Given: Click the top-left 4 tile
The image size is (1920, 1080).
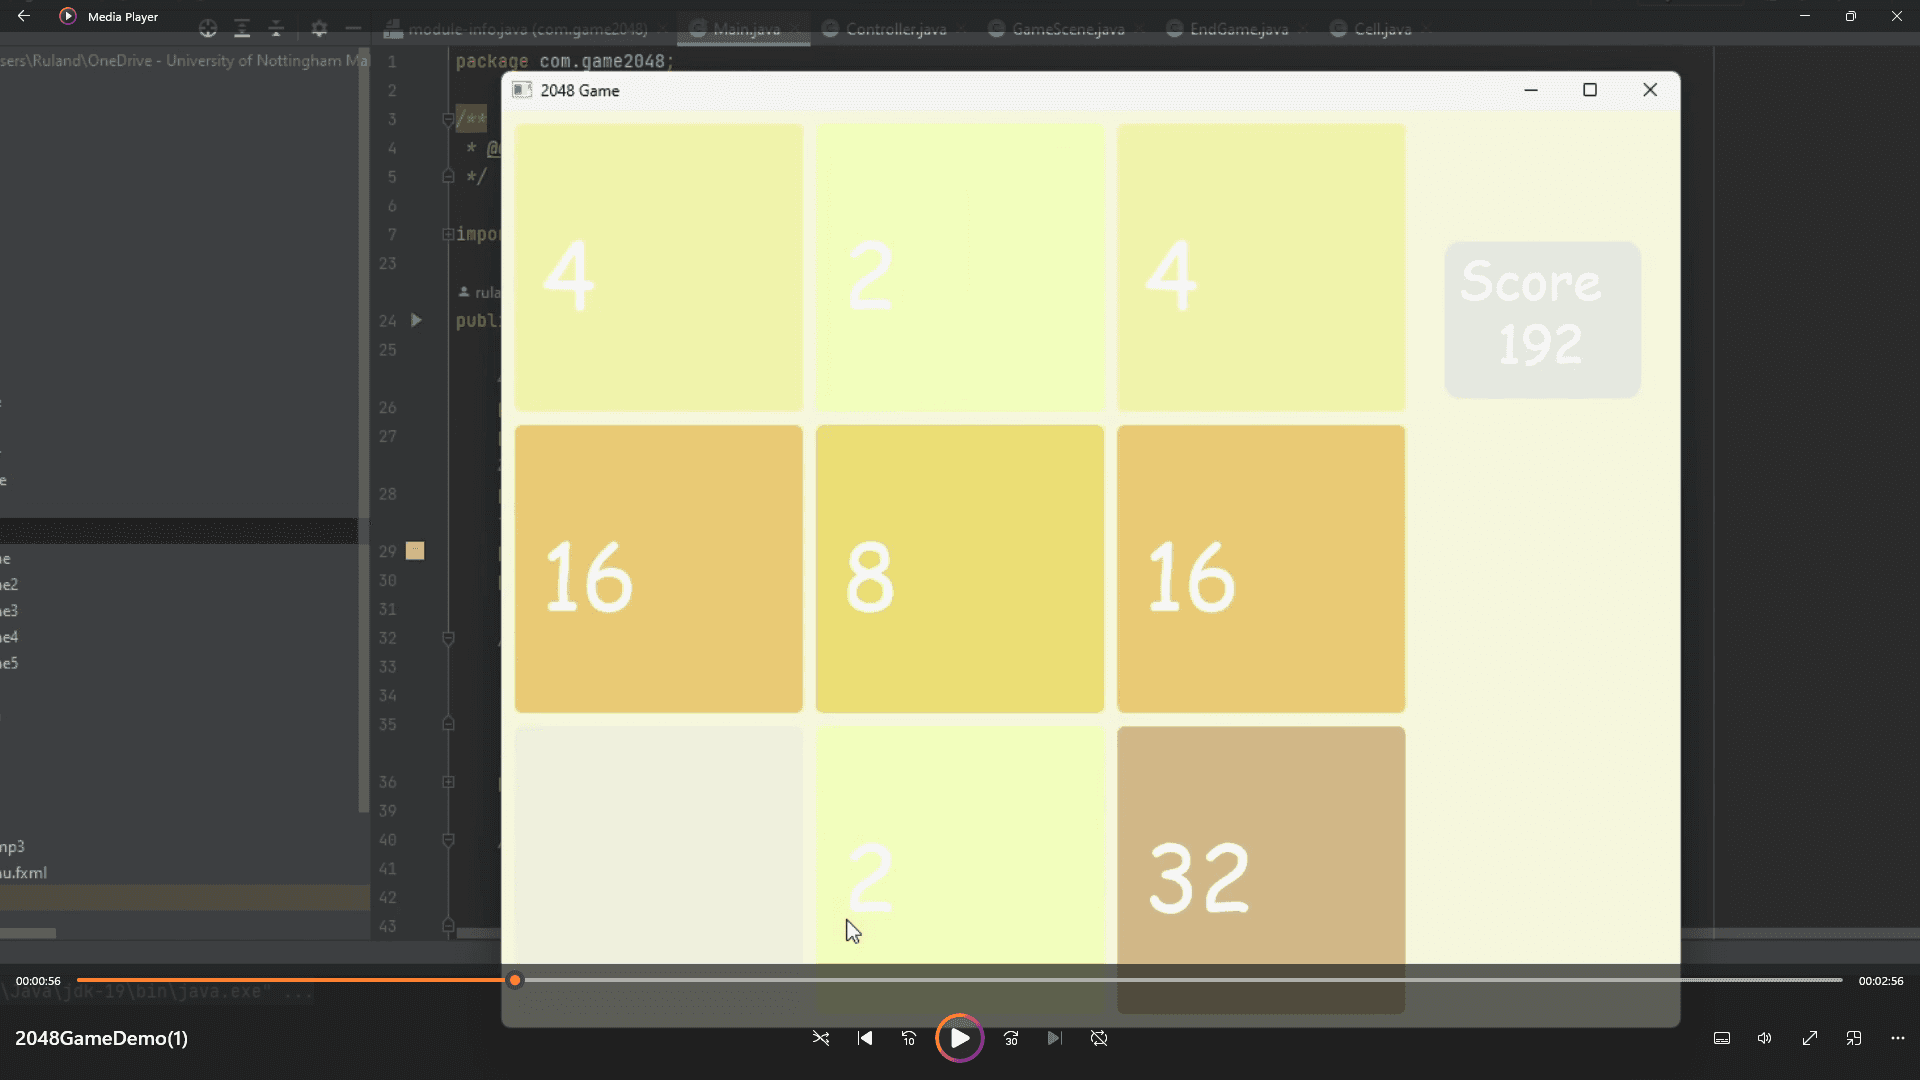Looking at the screenshot, I should pos(658,267).
